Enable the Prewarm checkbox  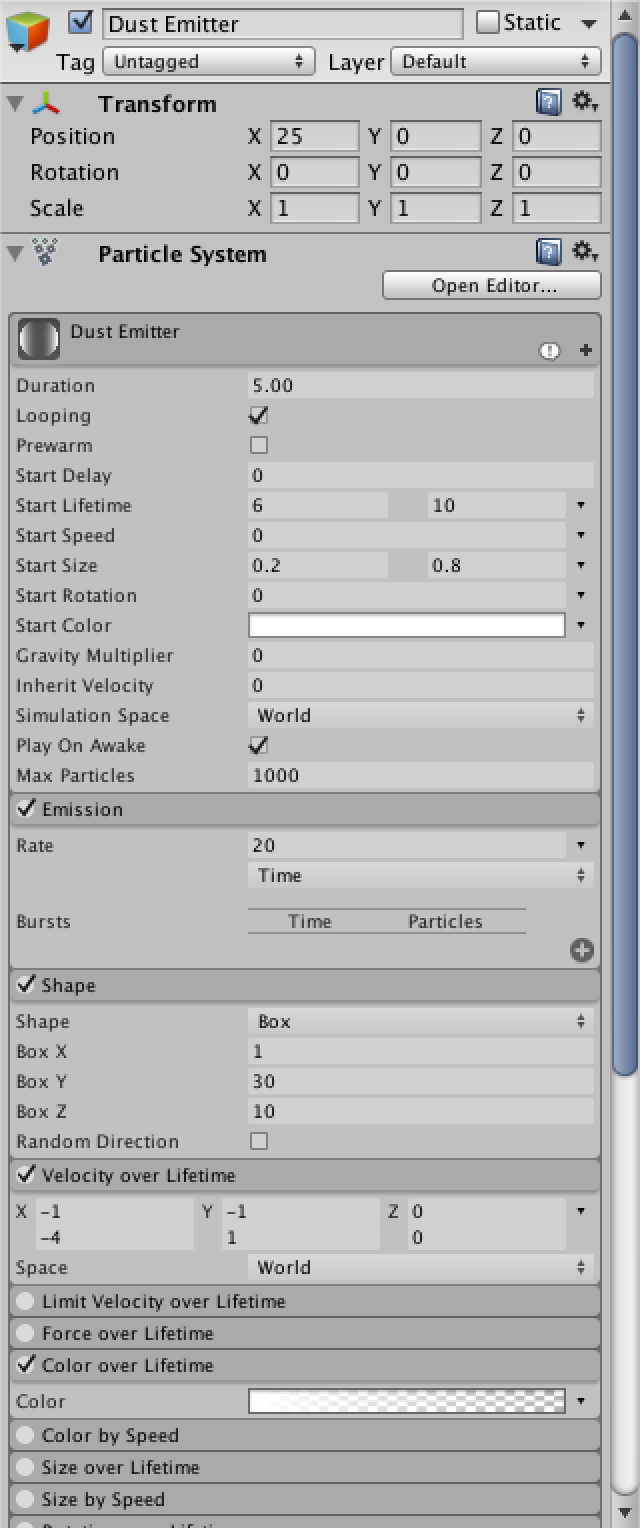pyautogui.click(x=259, y=445)
